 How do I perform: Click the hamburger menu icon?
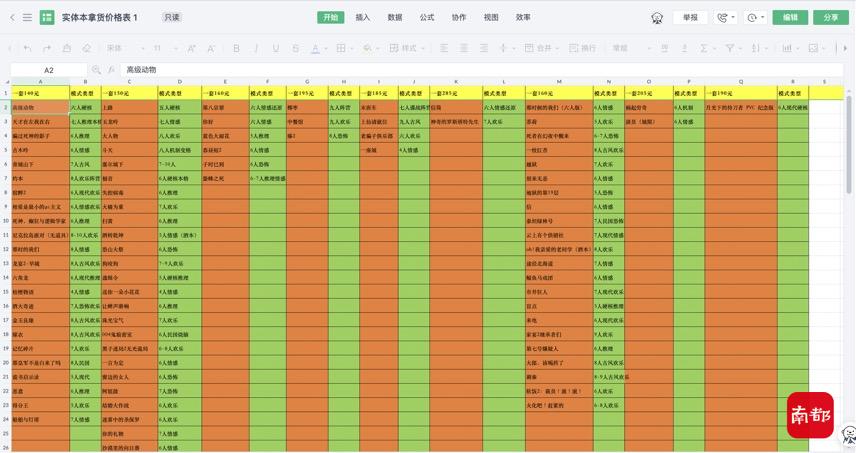27,17
